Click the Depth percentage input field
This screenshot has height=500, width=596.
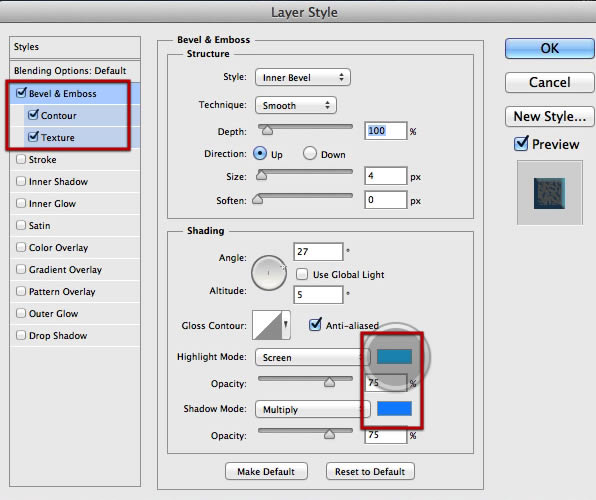tap(385, 131)
